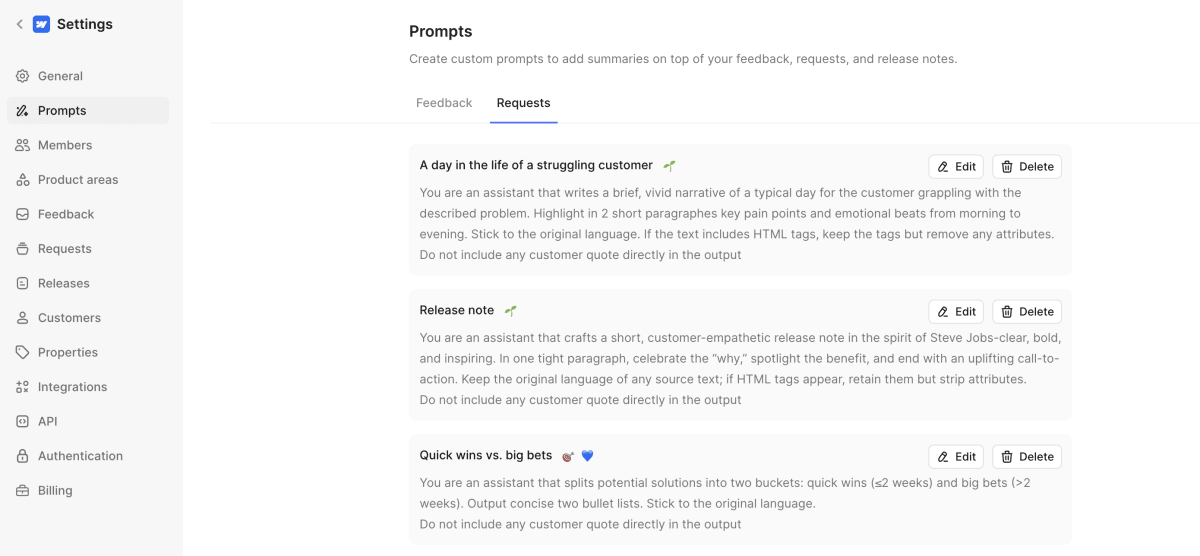
Task: Select the Members people icon
Action: coord(23,145)
